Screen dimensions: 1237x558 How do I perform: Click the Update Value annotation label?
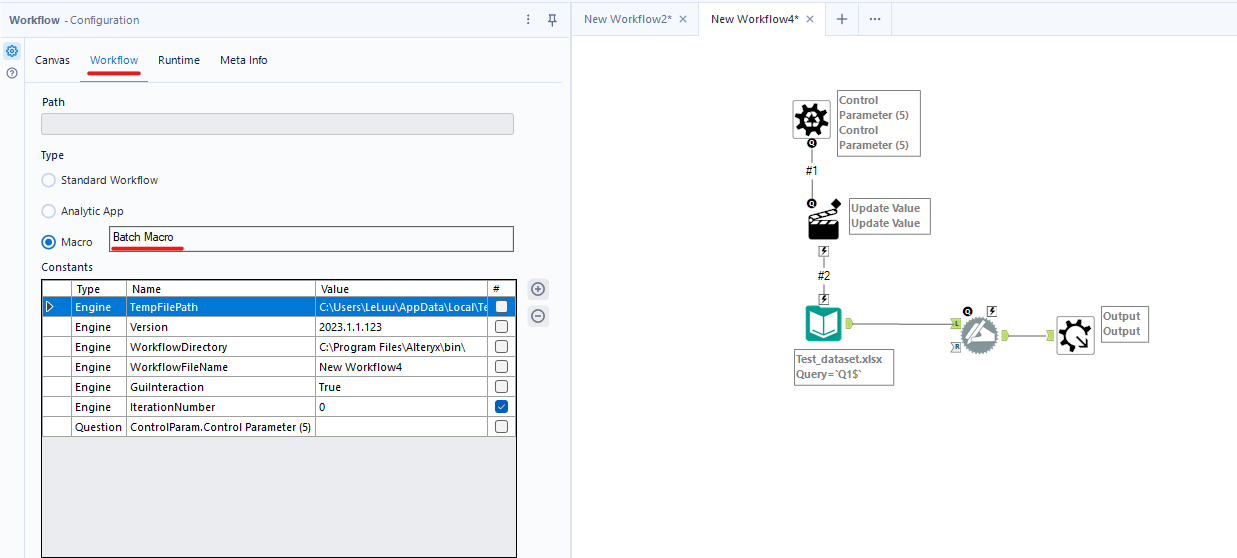[x=889, y=216]
